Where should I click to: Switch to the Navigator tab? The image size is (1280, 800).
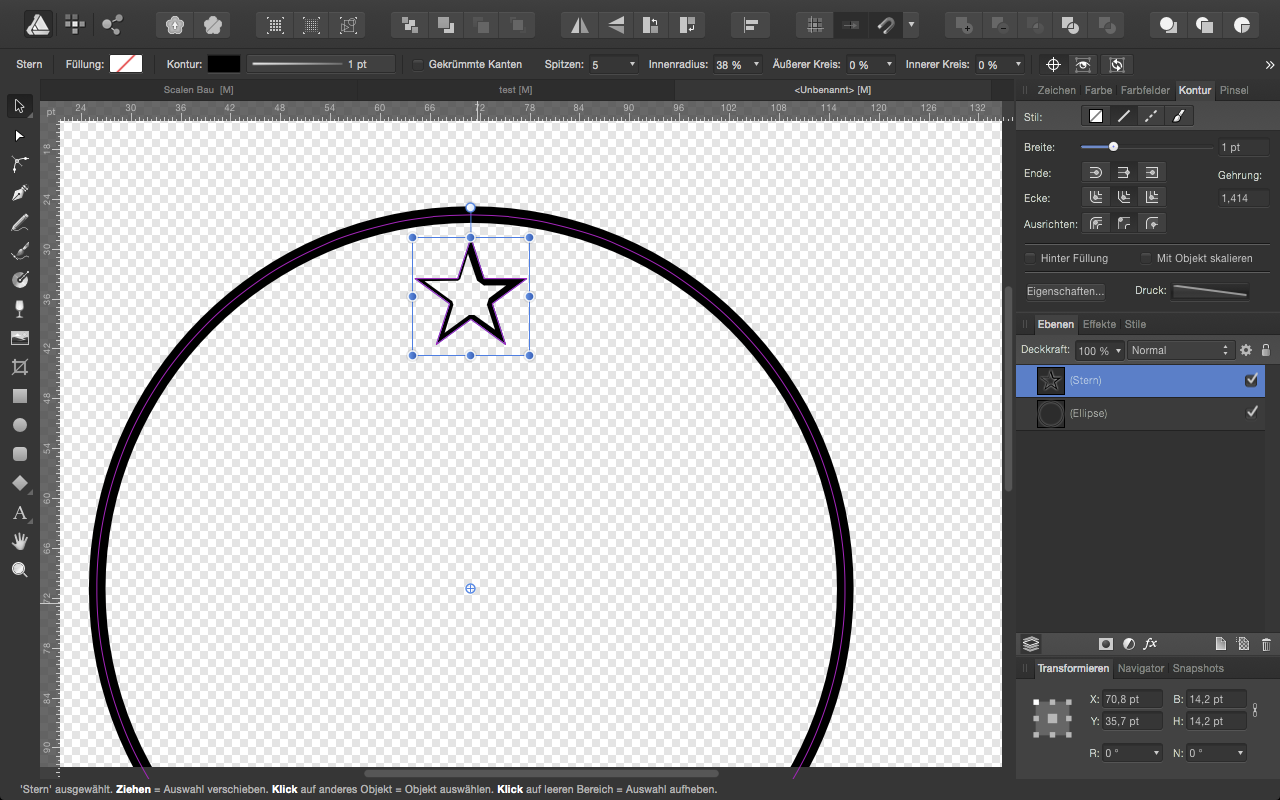pos(1141,668)
